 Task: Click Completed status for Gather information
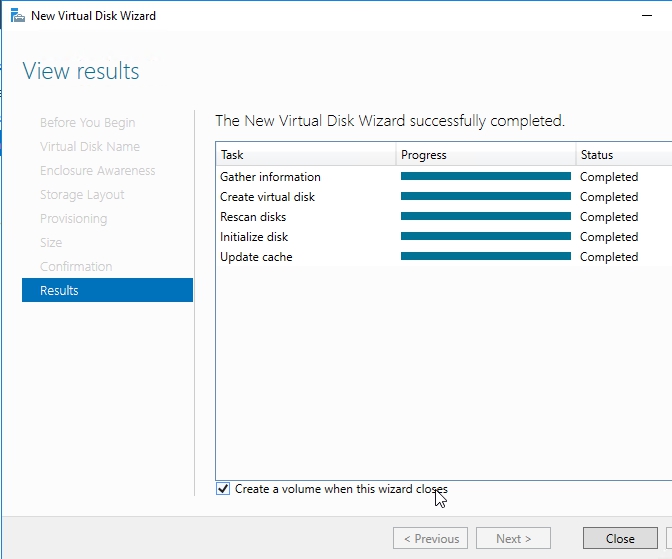[609, 177]
